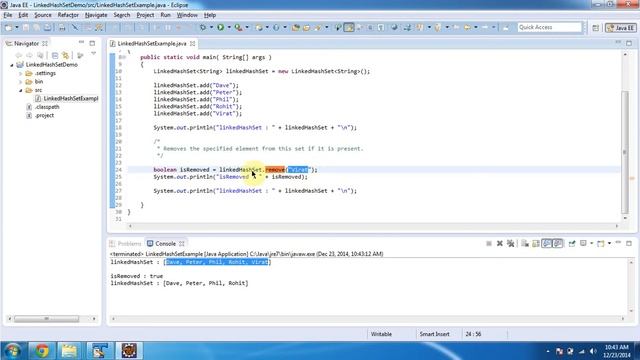Click the Windows Start orb

13,351
